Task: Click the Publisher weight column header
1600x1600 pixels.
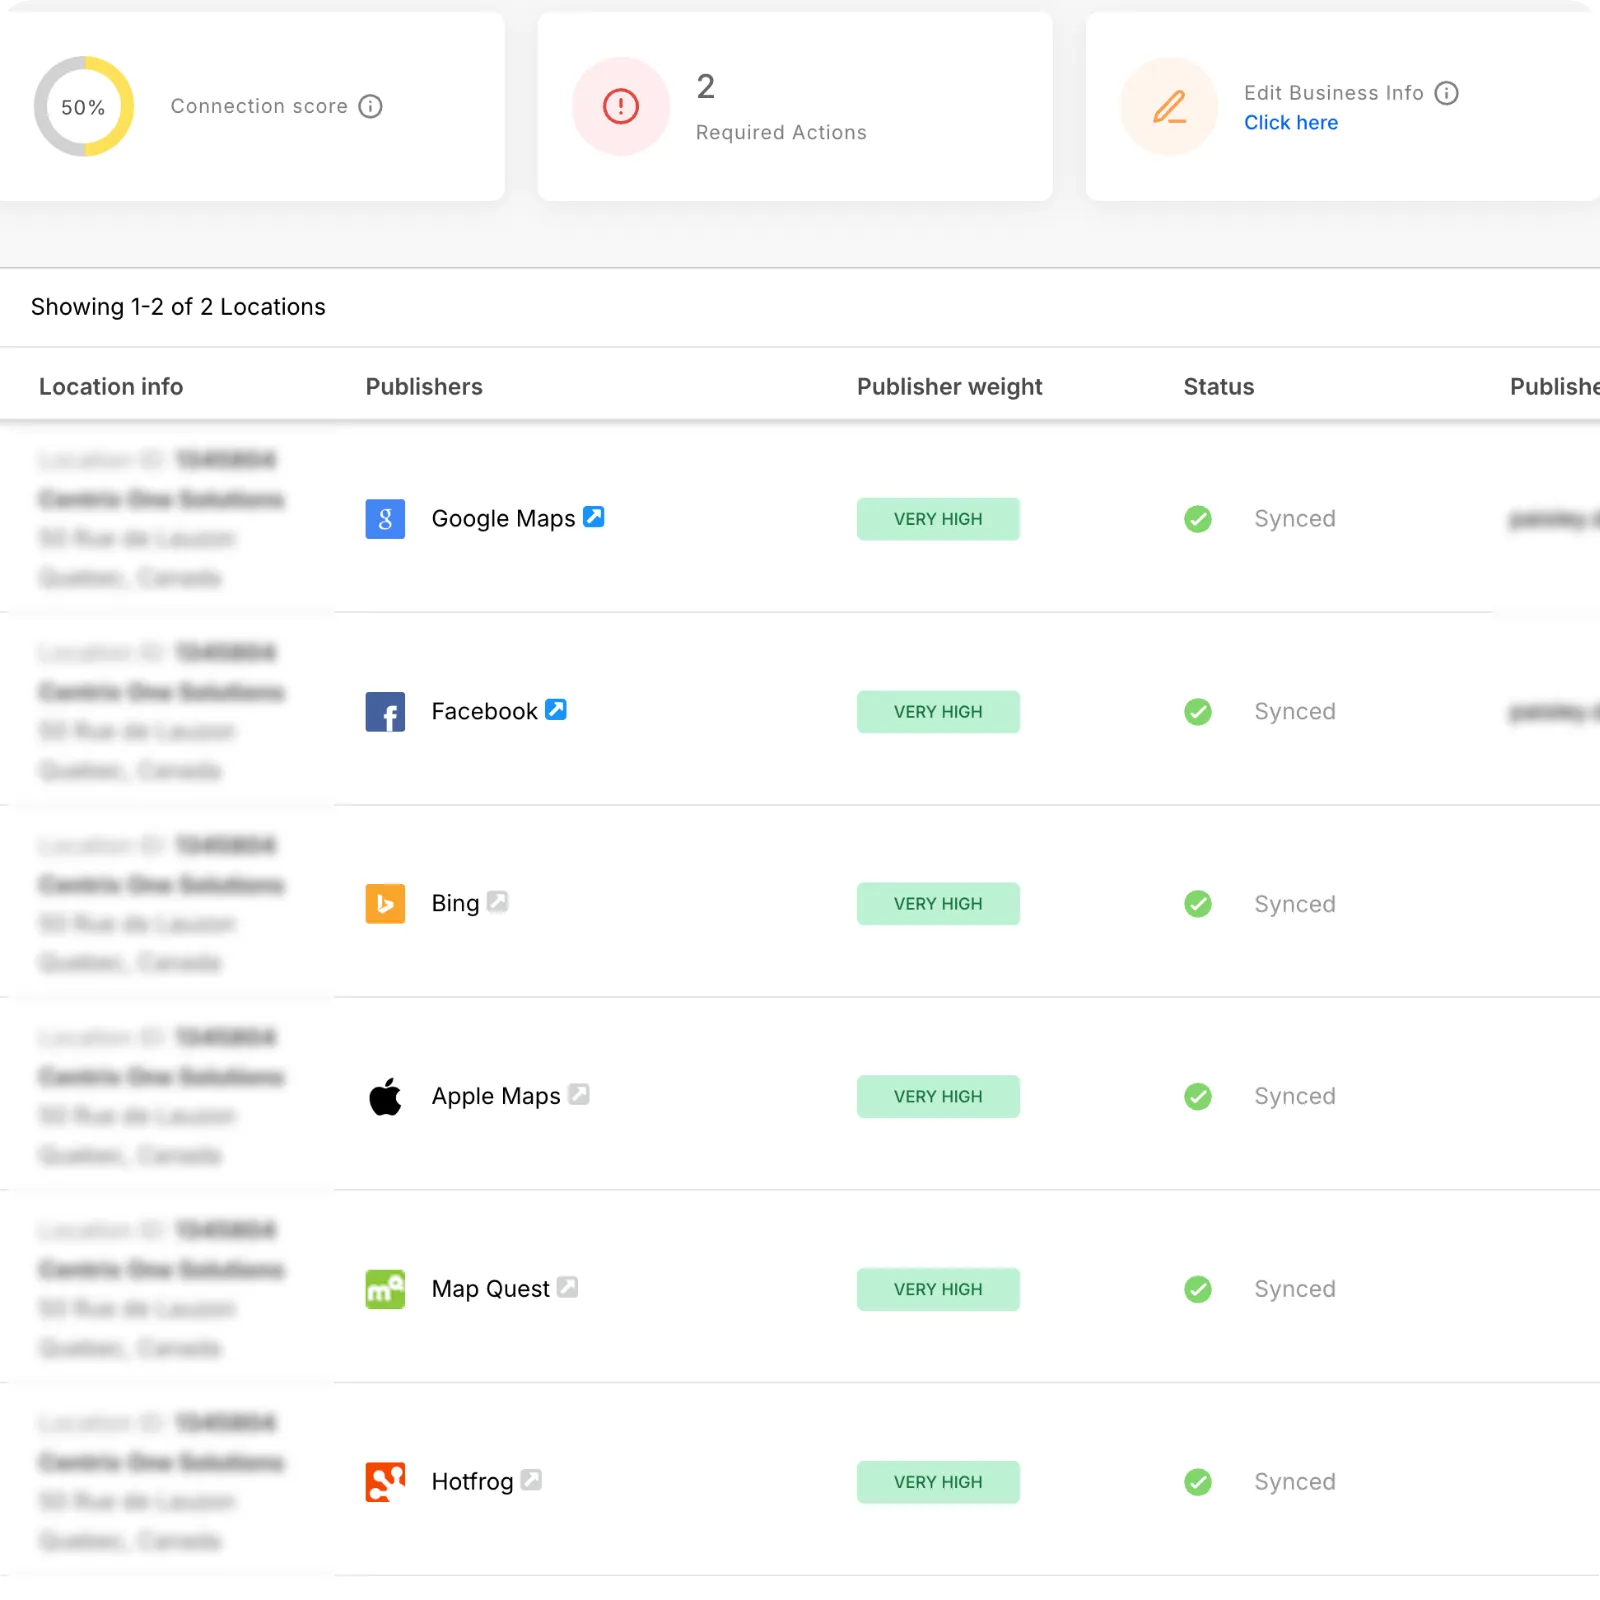Action: pos(949,386)
